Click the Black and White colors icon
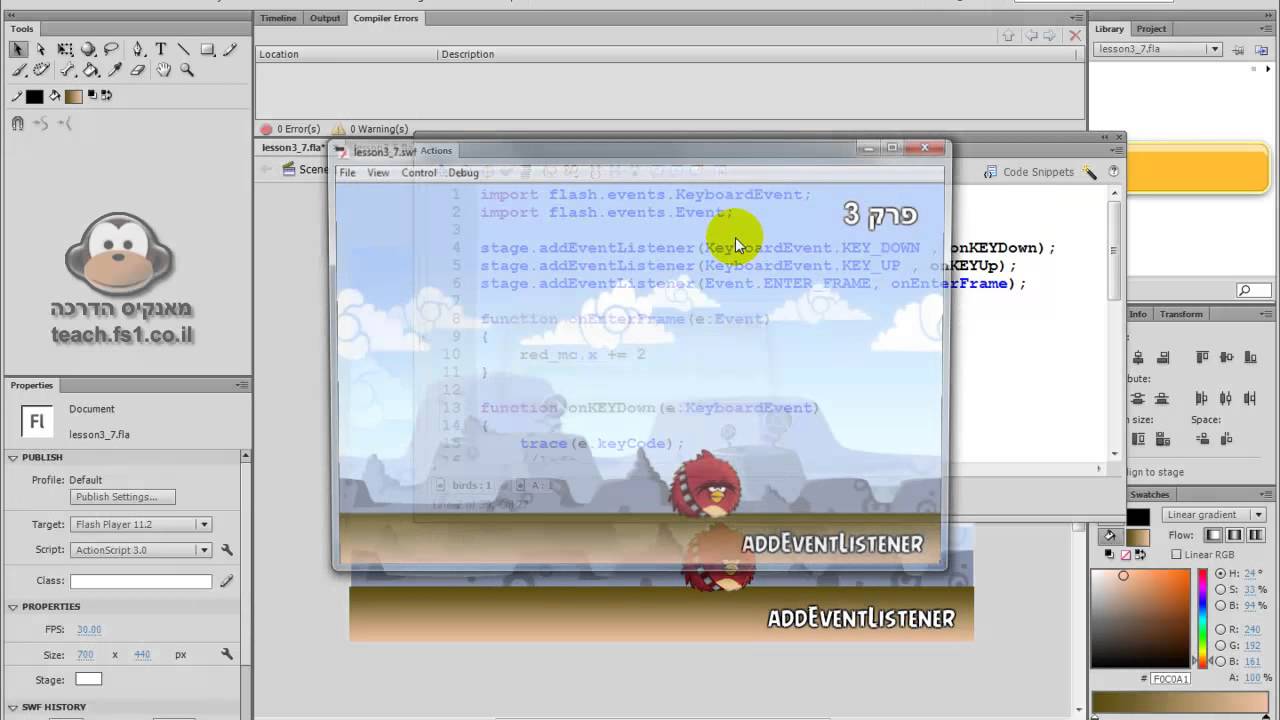 coord(93,96)
